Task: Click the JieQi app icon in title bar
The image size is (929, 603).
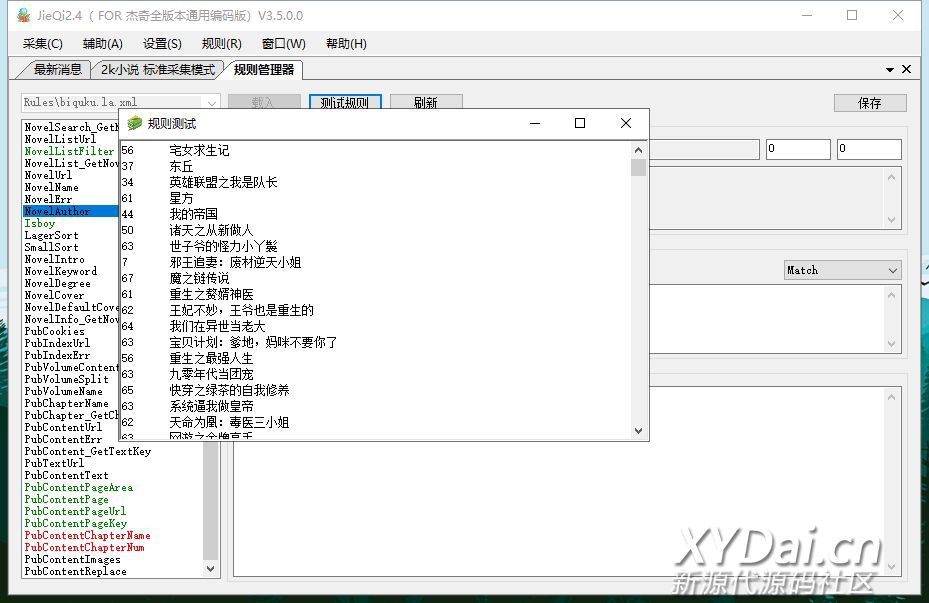Action: [23, 16]
